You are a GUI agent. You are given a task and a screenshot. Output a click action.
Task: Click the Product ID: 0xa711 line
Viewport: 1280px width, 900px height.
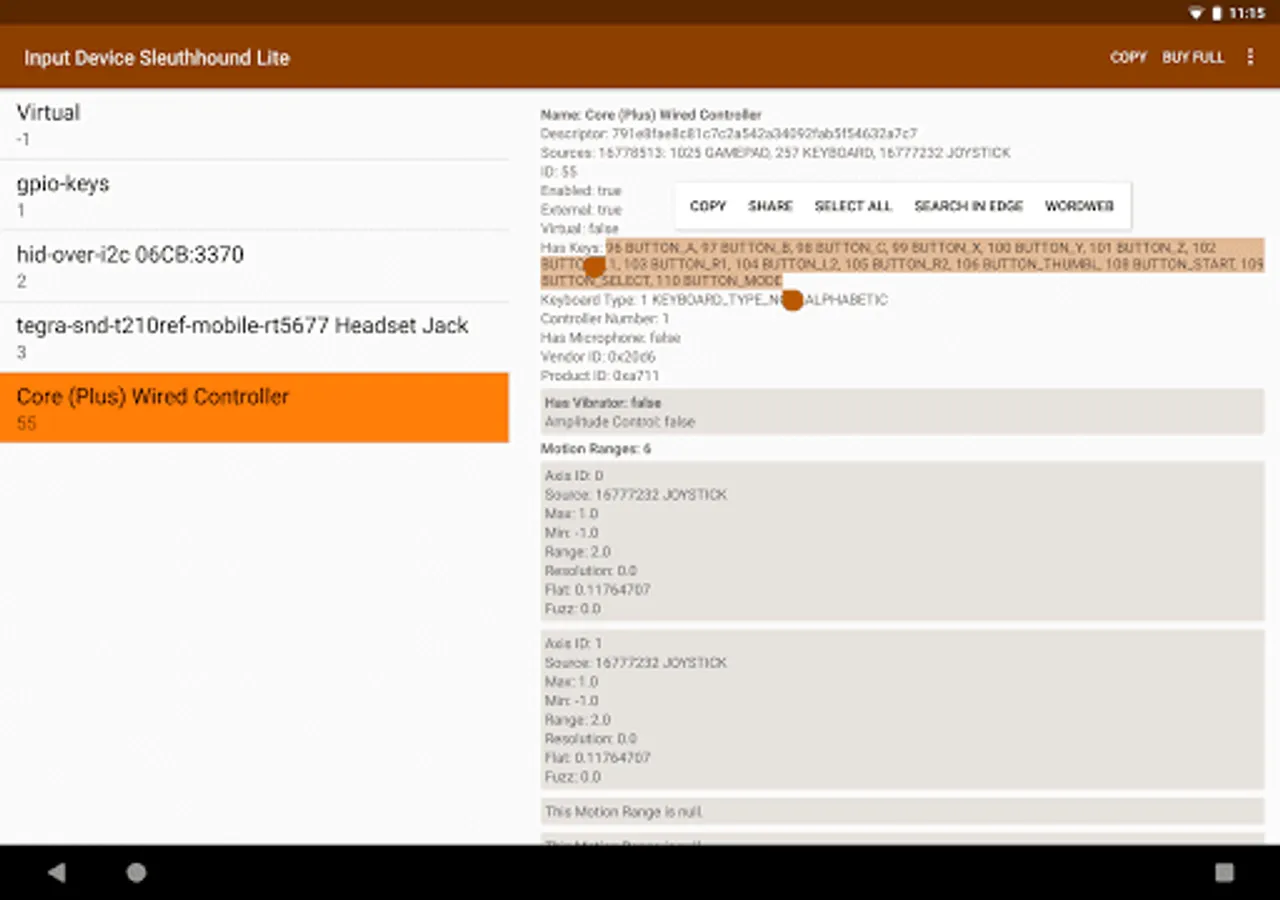pos(600,376)
